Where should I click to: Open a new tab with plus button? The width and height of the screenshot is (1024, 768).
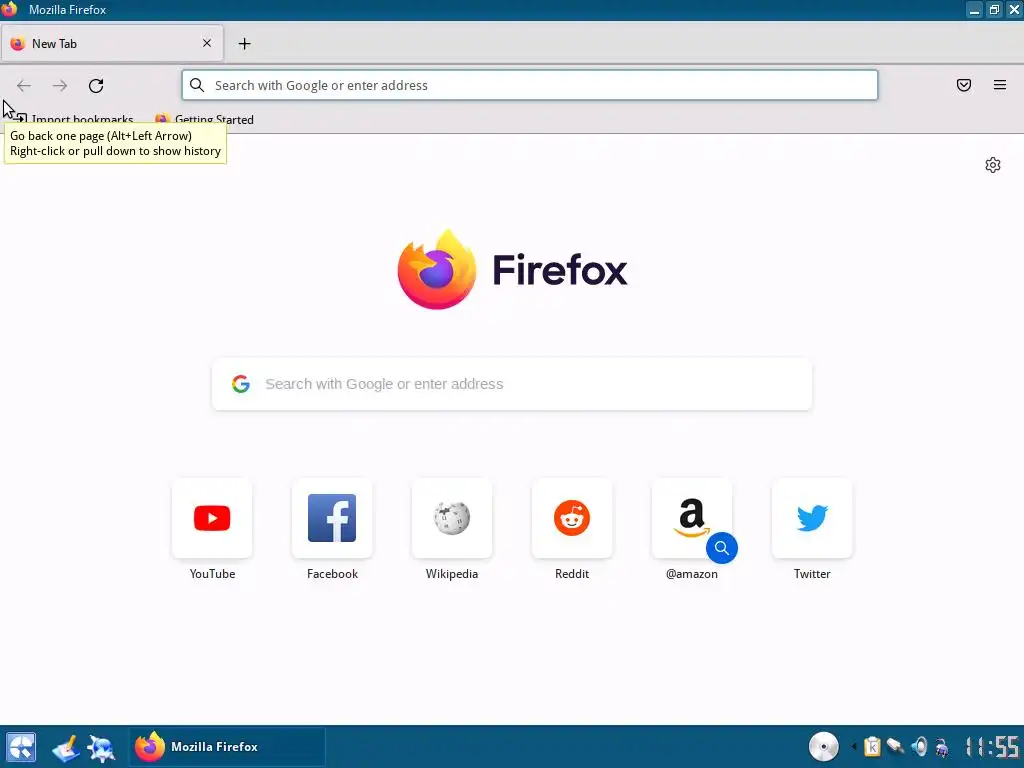pyautogui.click(x=244, y=44)
